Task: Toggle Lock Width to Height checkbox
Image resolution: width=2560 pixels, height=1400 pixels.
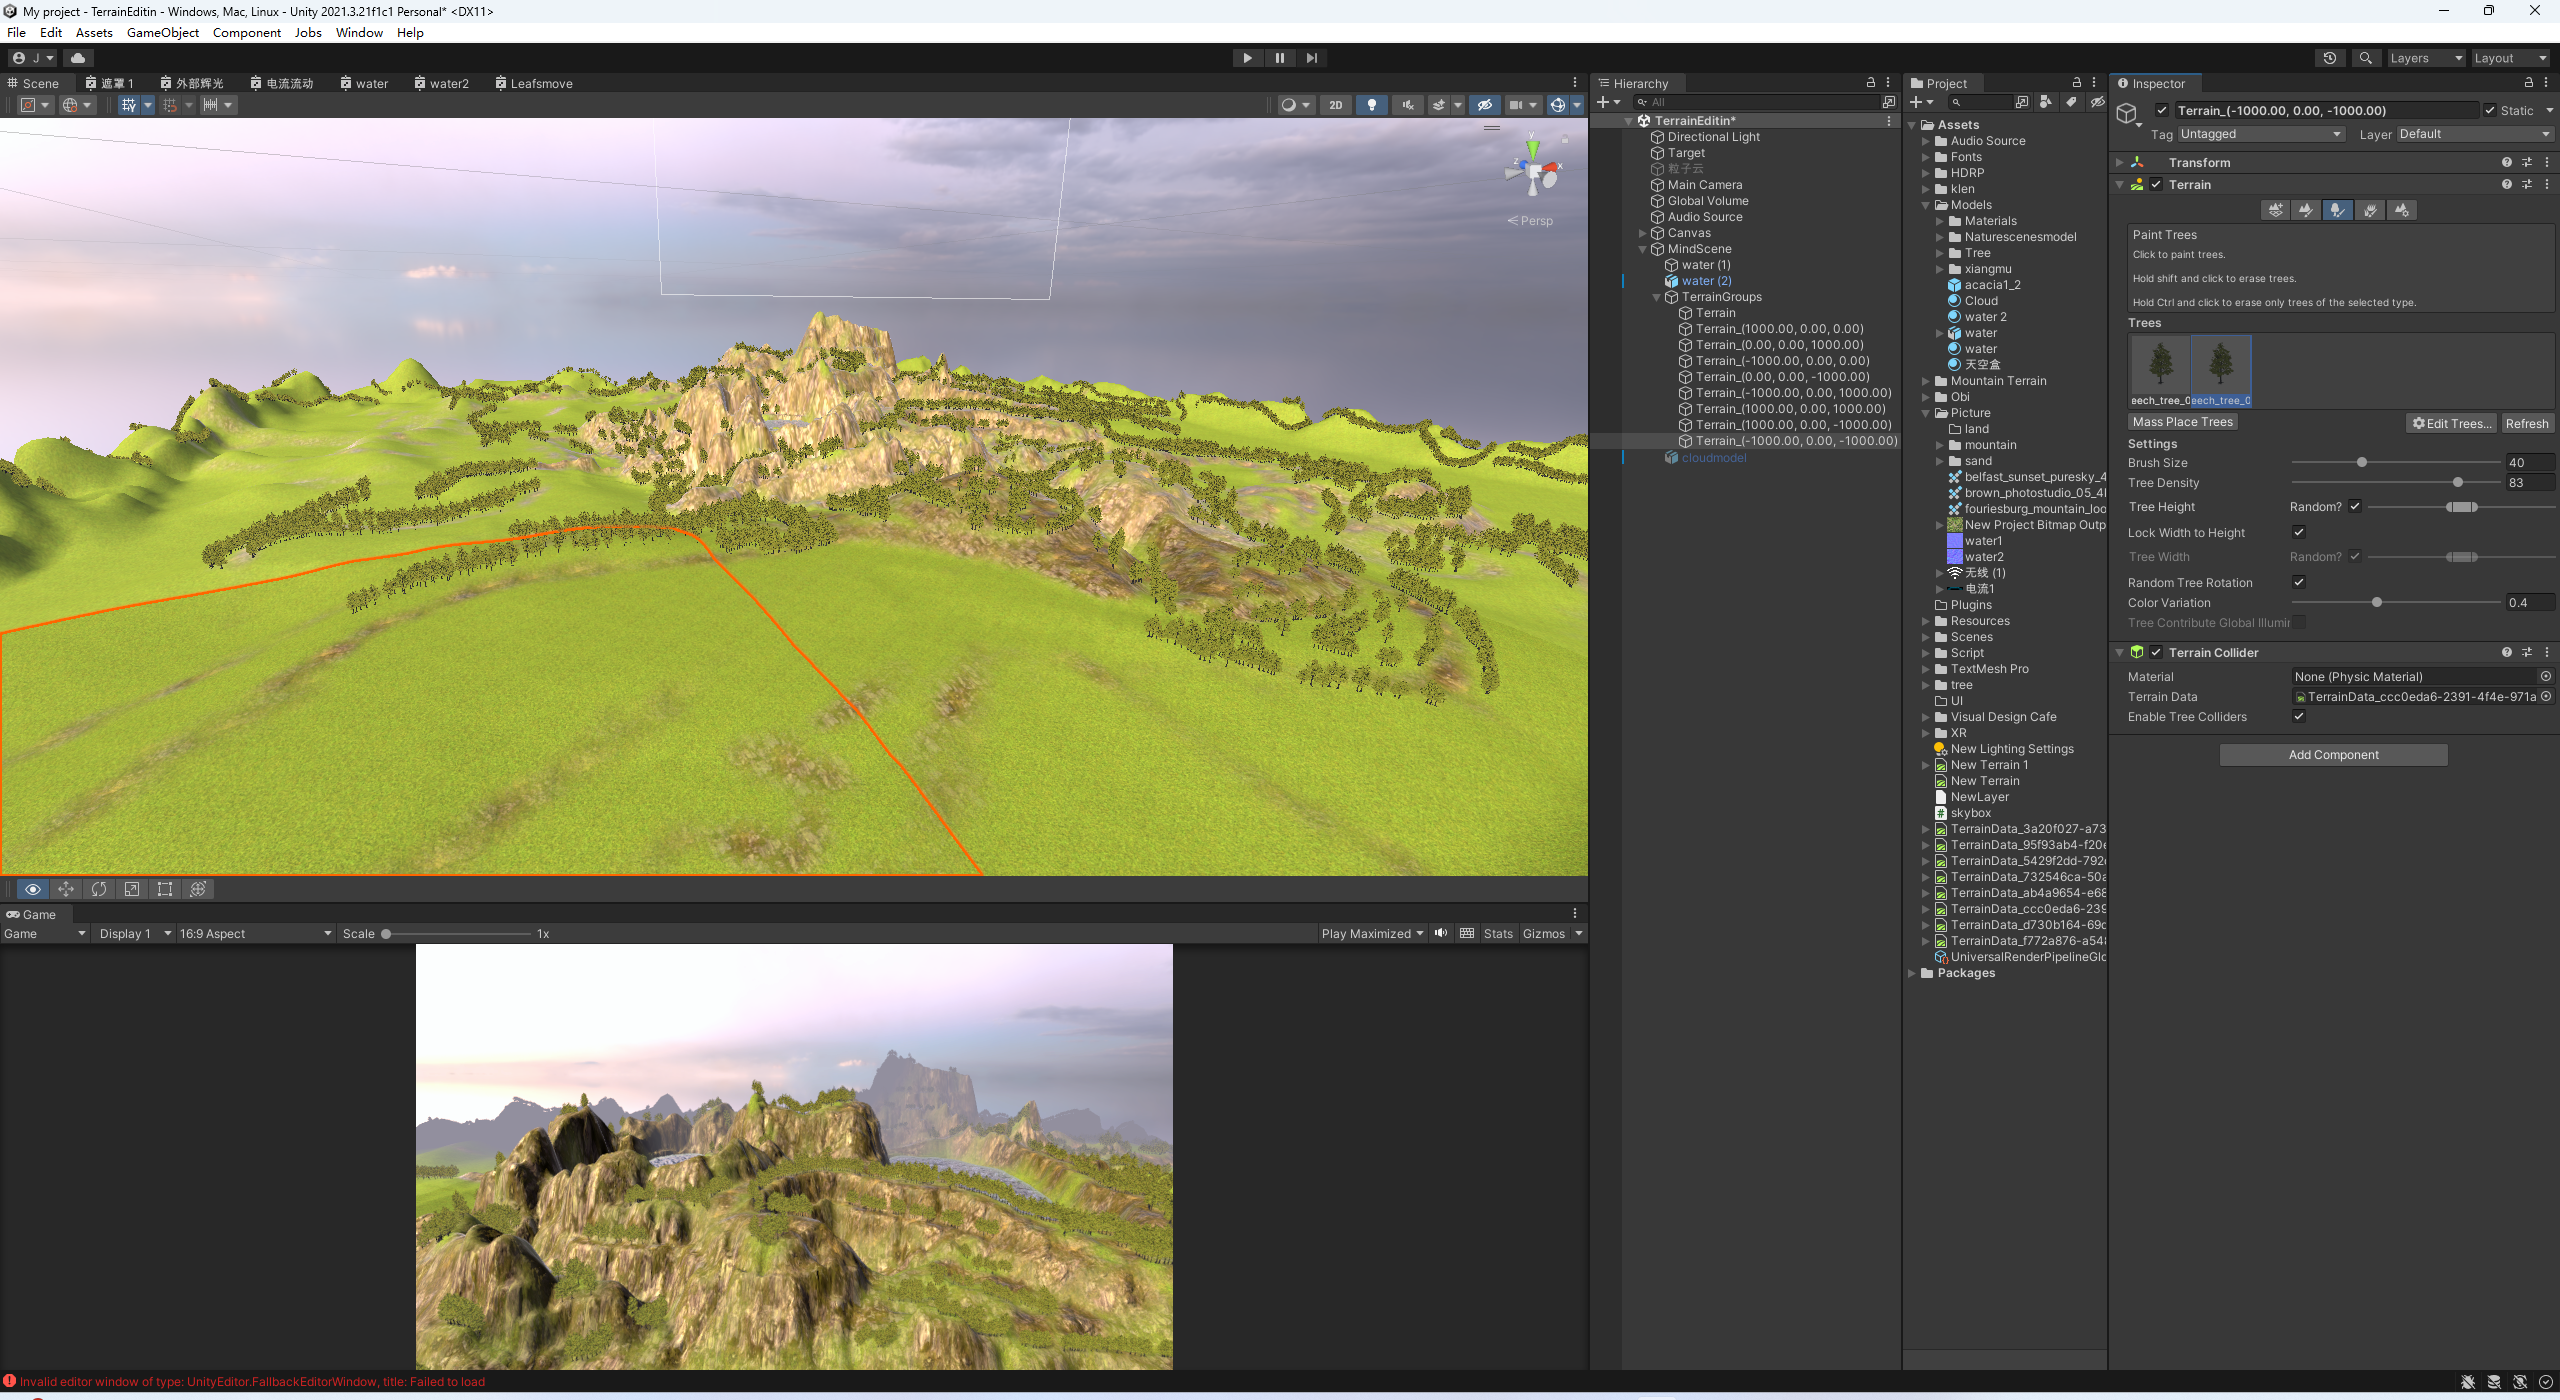Action: tap(2298, 532)
